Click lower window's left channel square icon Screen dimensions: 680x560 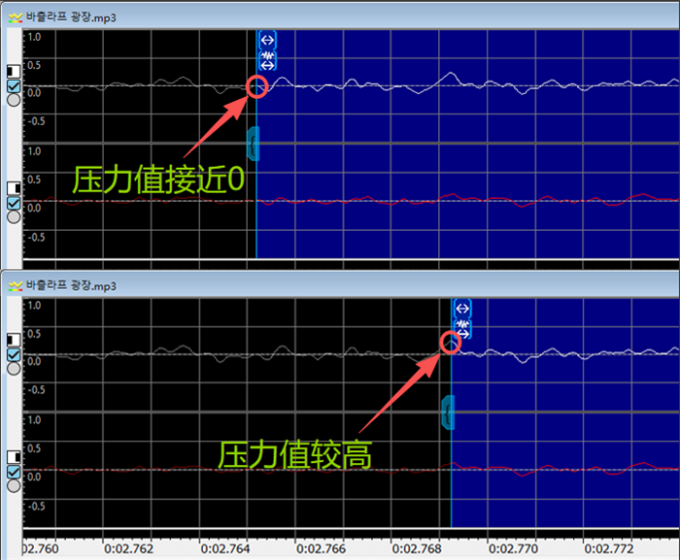[x=14, y=340]
